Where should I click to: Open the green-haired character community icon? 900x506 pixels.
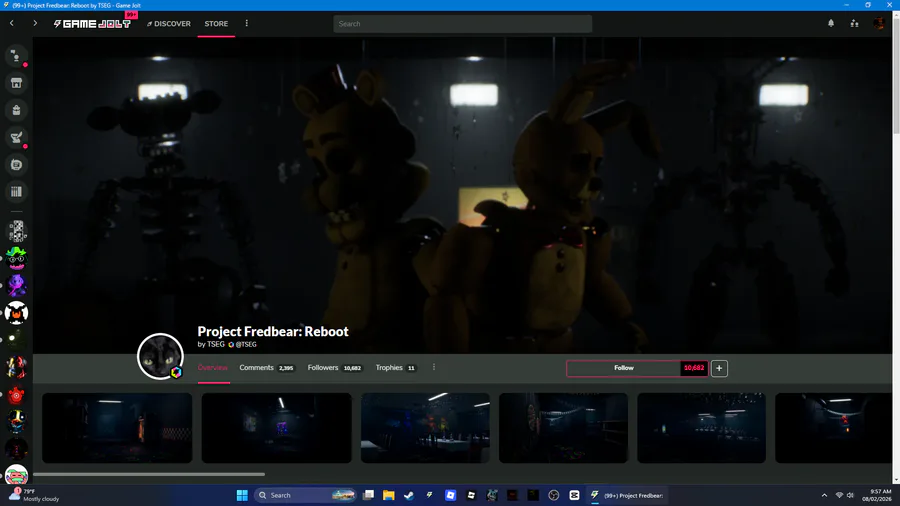pos(17,258)
